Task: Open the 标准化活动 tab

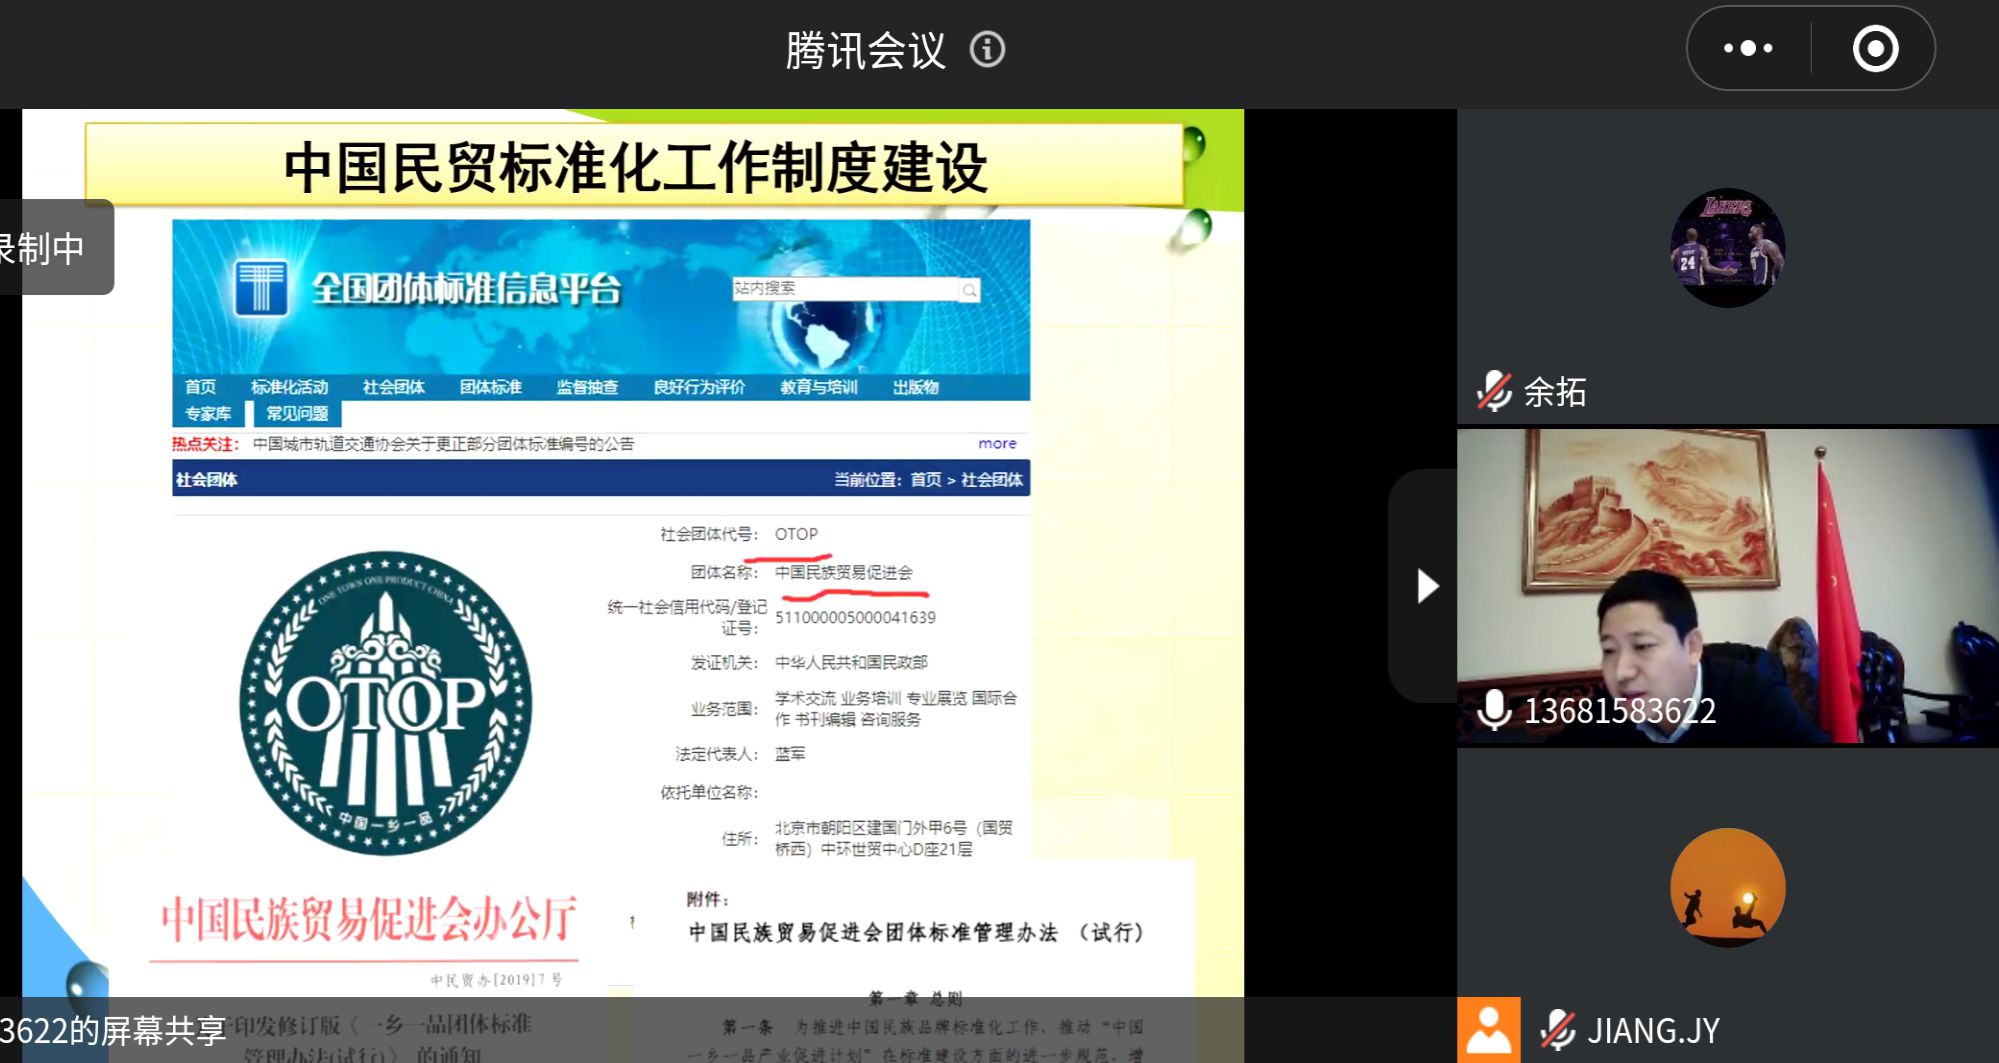Action: [289, 387]
